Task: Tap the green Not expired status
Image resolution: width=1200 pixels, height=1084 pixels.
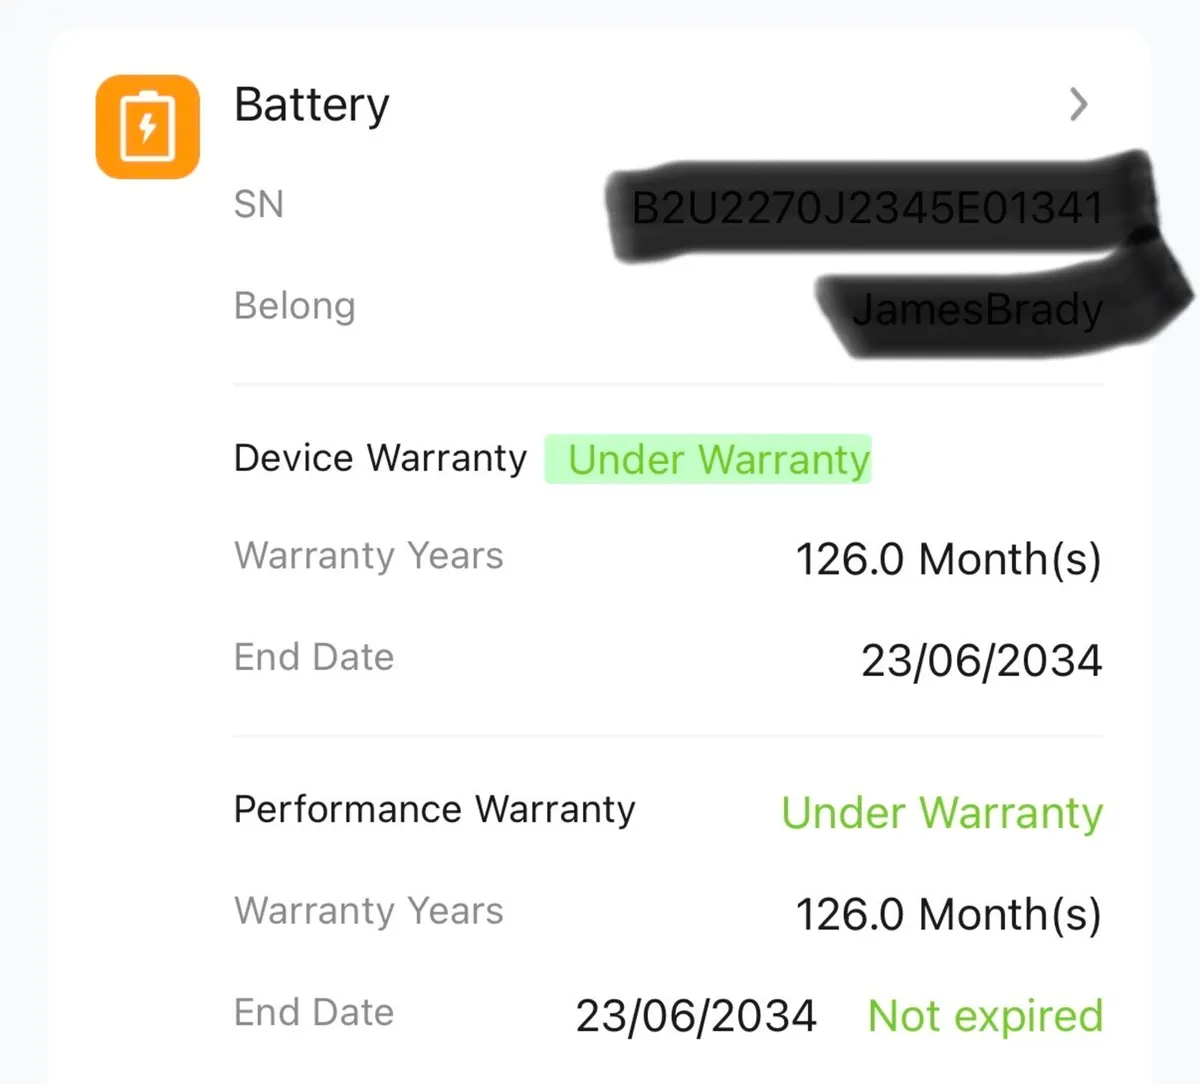Action: (985, 1016)
